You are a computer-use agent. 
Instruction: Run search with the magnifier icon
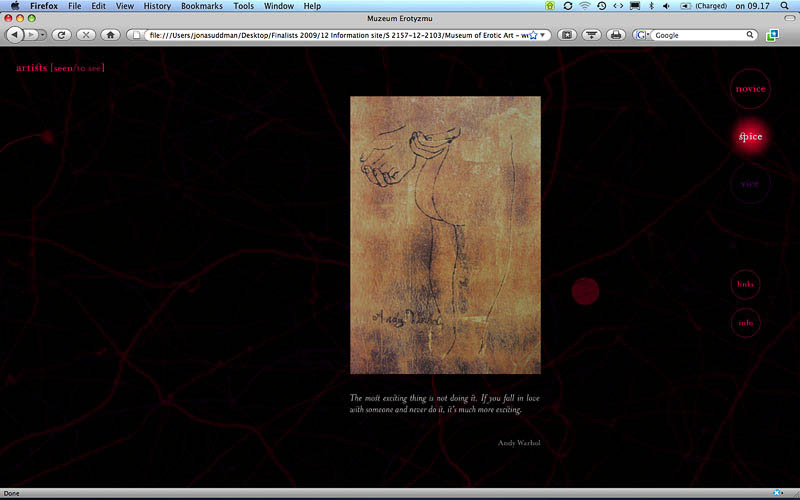pyautogui.click(x=749, y=35)
